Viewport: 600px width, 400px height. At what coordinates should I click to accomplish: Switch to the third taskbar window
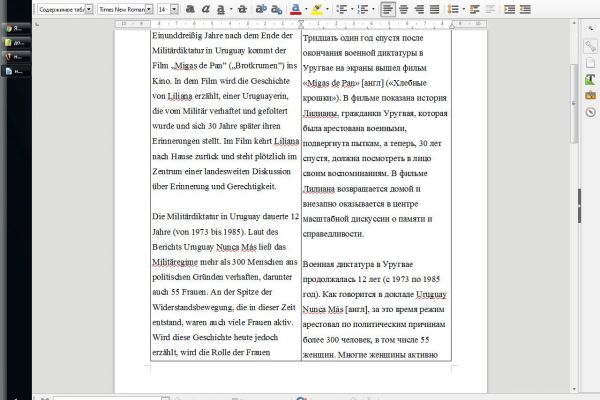(15, 57)
